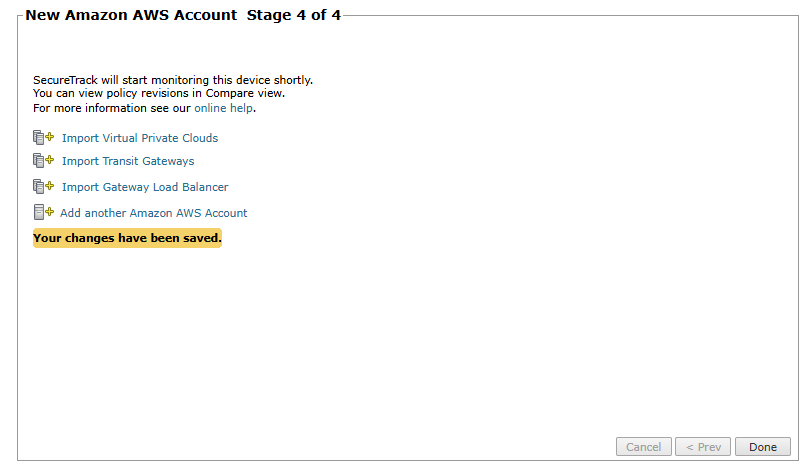
Task: Click the 'Stage 4 of 4' title text
Action: 293,16
